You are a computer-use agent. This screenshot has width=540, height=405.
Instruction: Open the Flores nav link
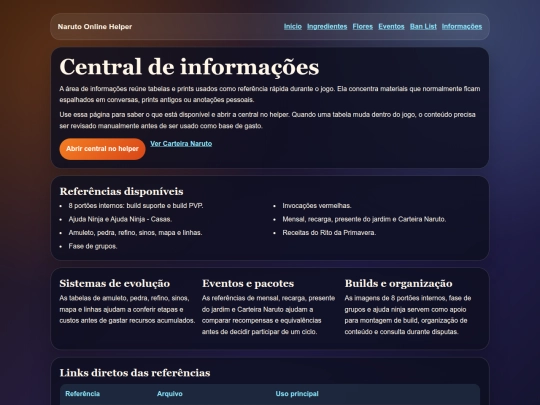363,27
